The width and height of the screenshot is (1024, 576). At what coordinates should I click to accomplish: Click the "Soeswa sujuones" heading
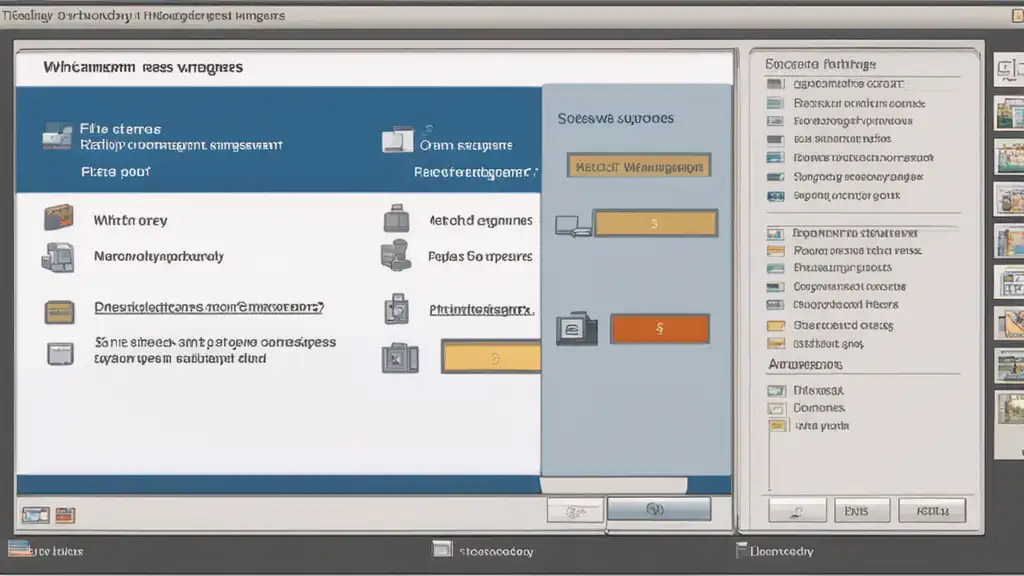click(x=615, y=118)
